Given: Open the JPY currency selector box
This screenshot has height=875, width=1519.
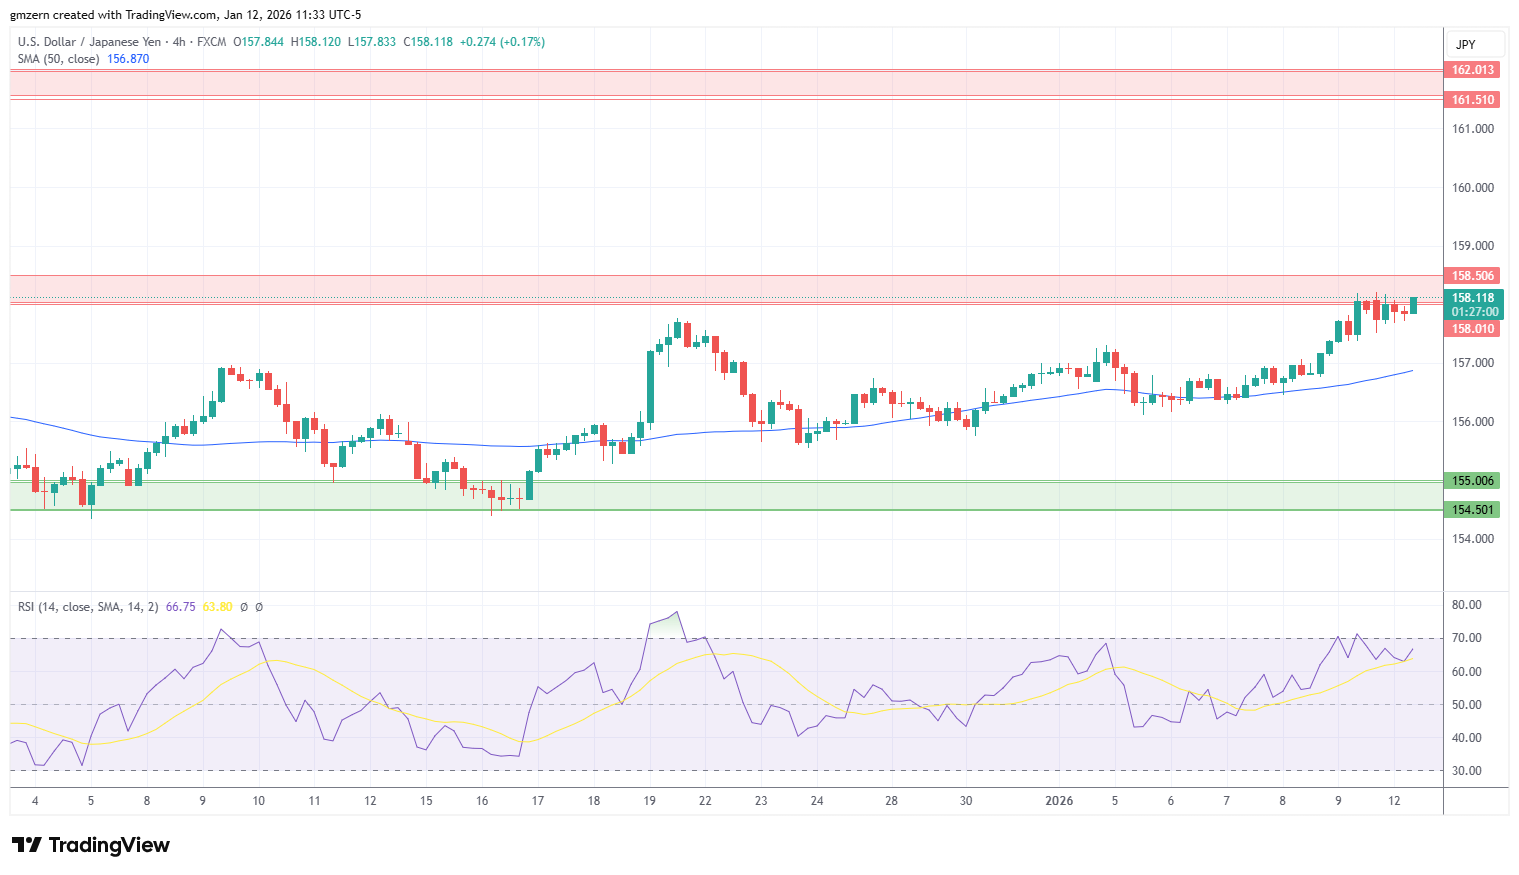Looking at the screenshot, I should pos(1475,44).
